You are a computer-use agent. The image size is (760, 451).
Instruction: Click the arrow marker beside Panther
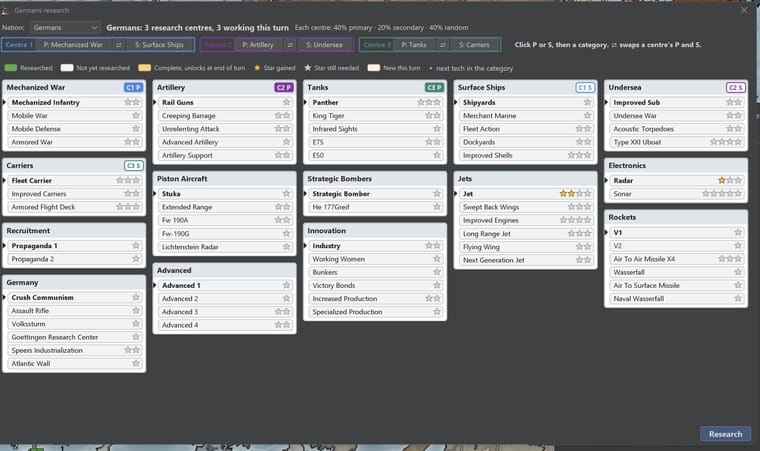[306, 102]
